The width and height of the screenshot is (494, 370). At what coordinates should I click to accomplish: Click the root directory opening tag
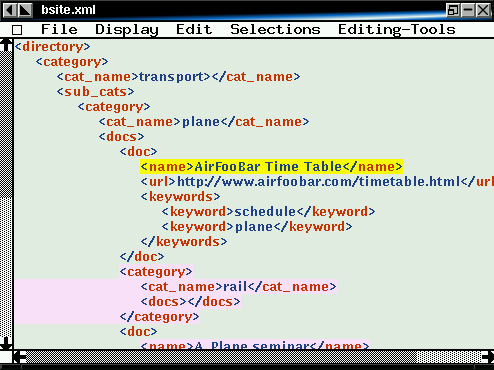[52, 47]
